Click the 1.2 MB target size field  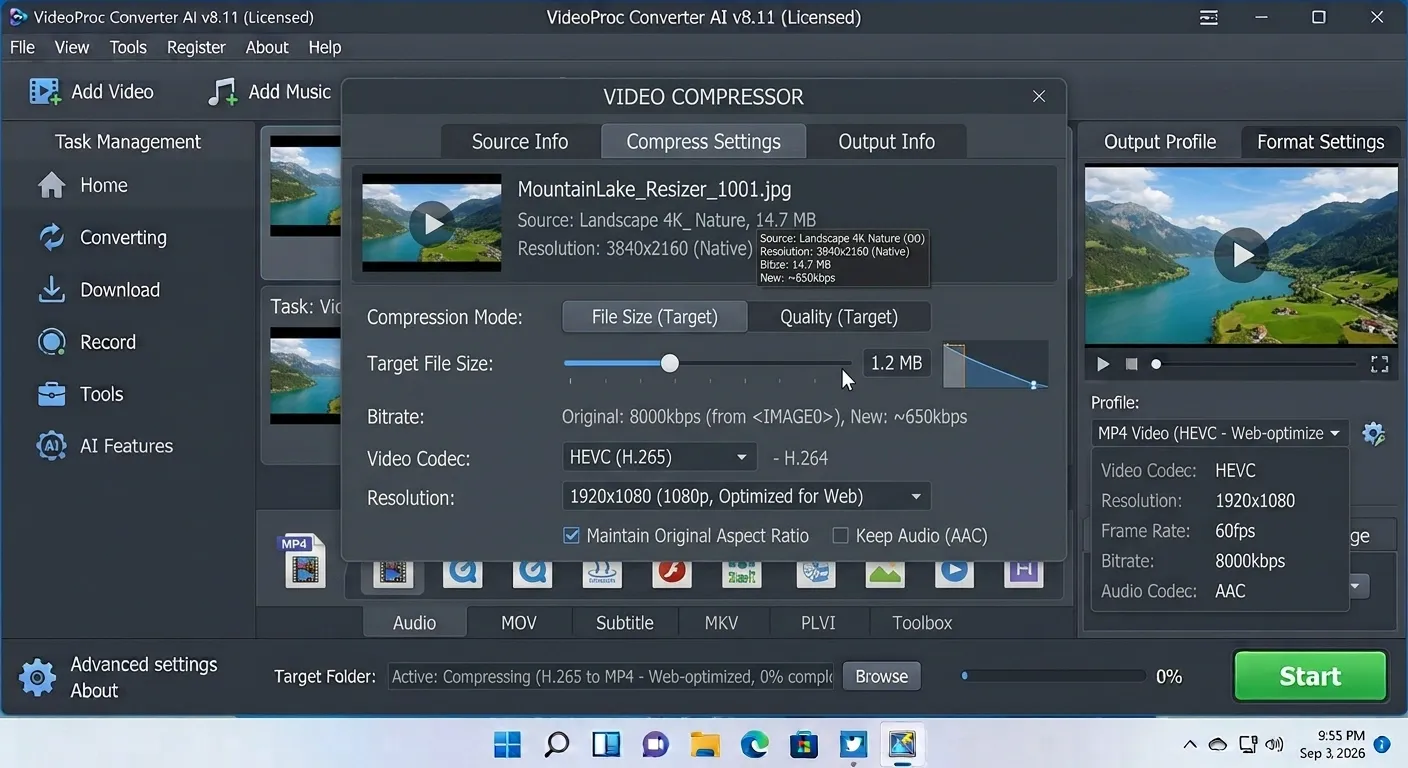896,363
